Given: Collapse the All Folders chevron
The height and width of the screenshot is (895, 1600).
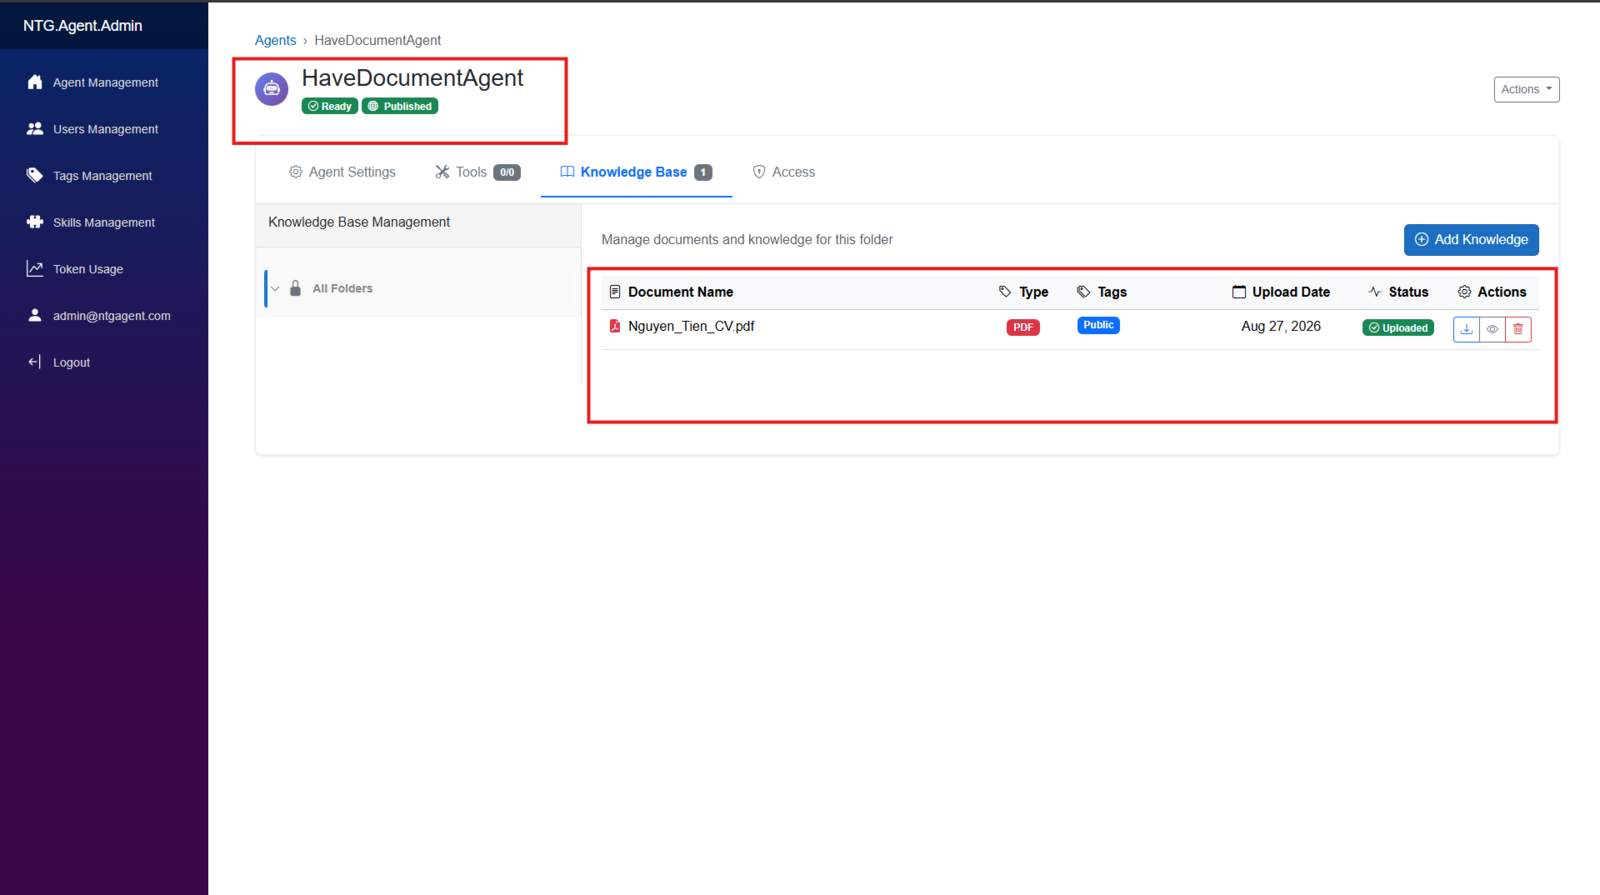Looking at the screenshot, I should tap(275, 289).
